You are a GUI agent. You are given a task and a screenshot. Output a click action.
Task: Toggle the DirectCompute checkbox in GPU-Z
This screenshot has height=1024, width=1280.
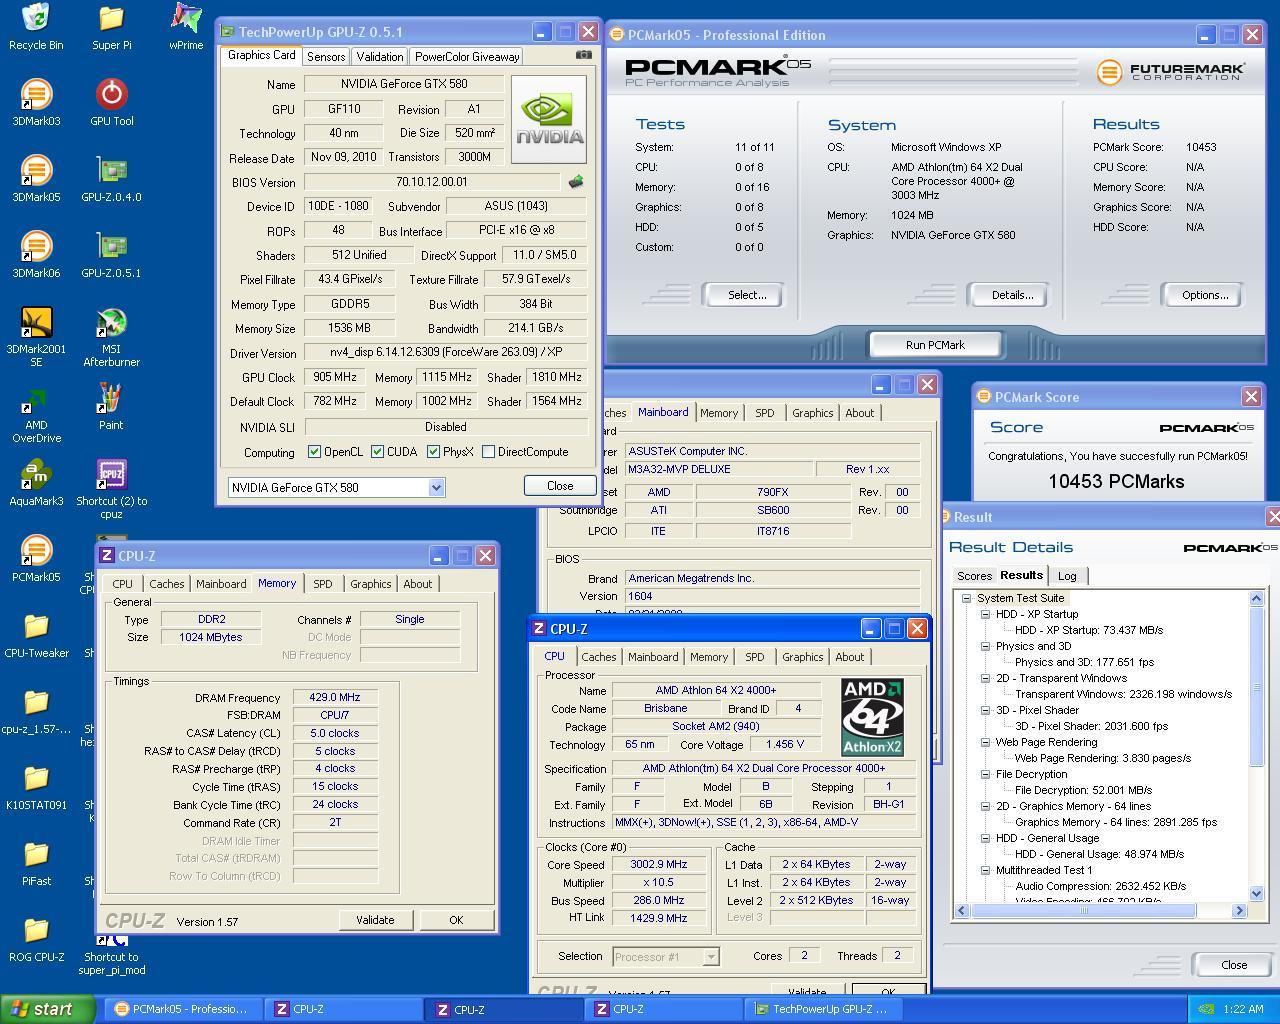488,452
